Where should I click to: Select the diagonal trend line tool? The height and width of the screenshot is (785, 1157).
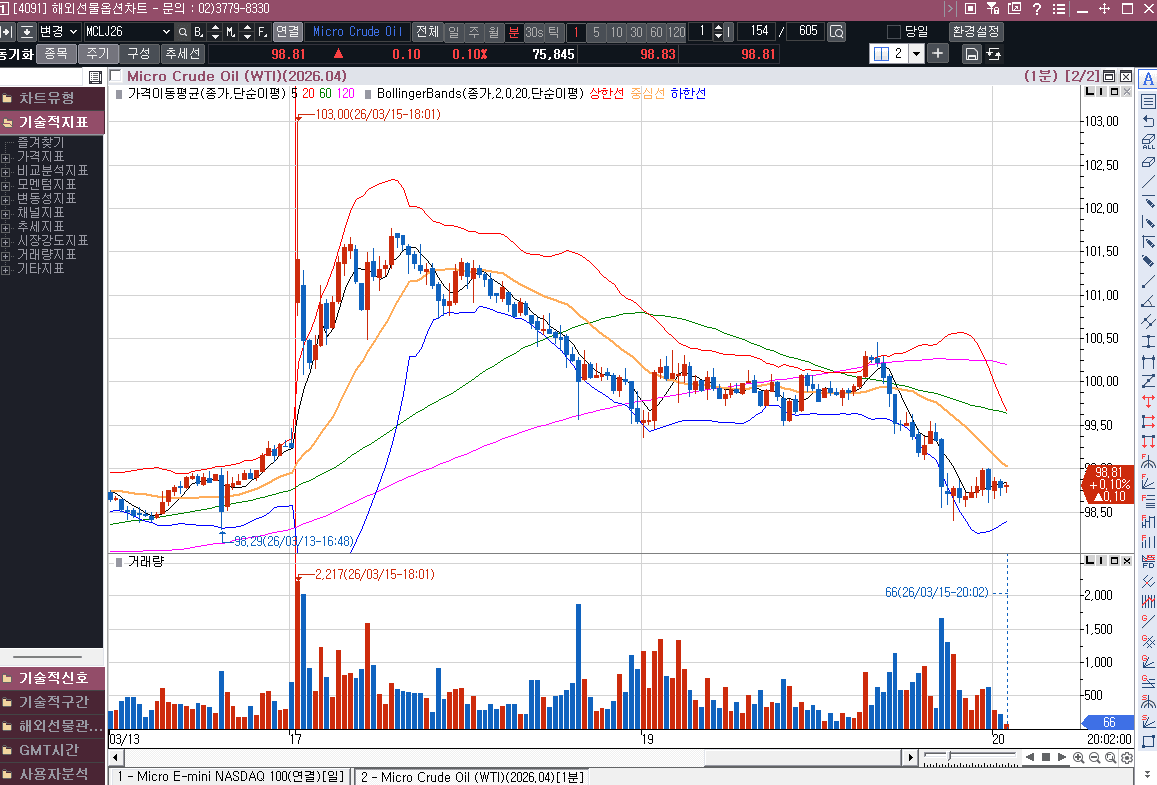(1148, 181)
